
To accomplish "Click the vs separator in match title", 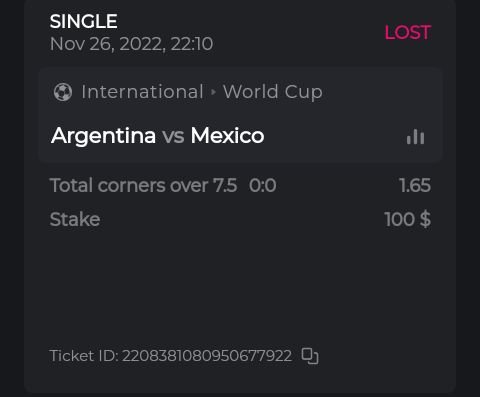I will 173,136.
